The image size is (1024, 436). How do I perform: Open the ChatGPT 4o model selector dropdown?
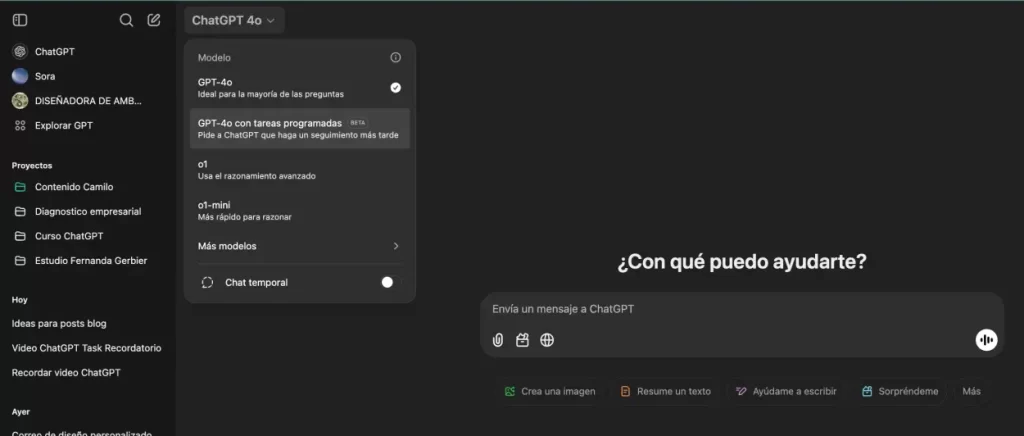(234, 21)
